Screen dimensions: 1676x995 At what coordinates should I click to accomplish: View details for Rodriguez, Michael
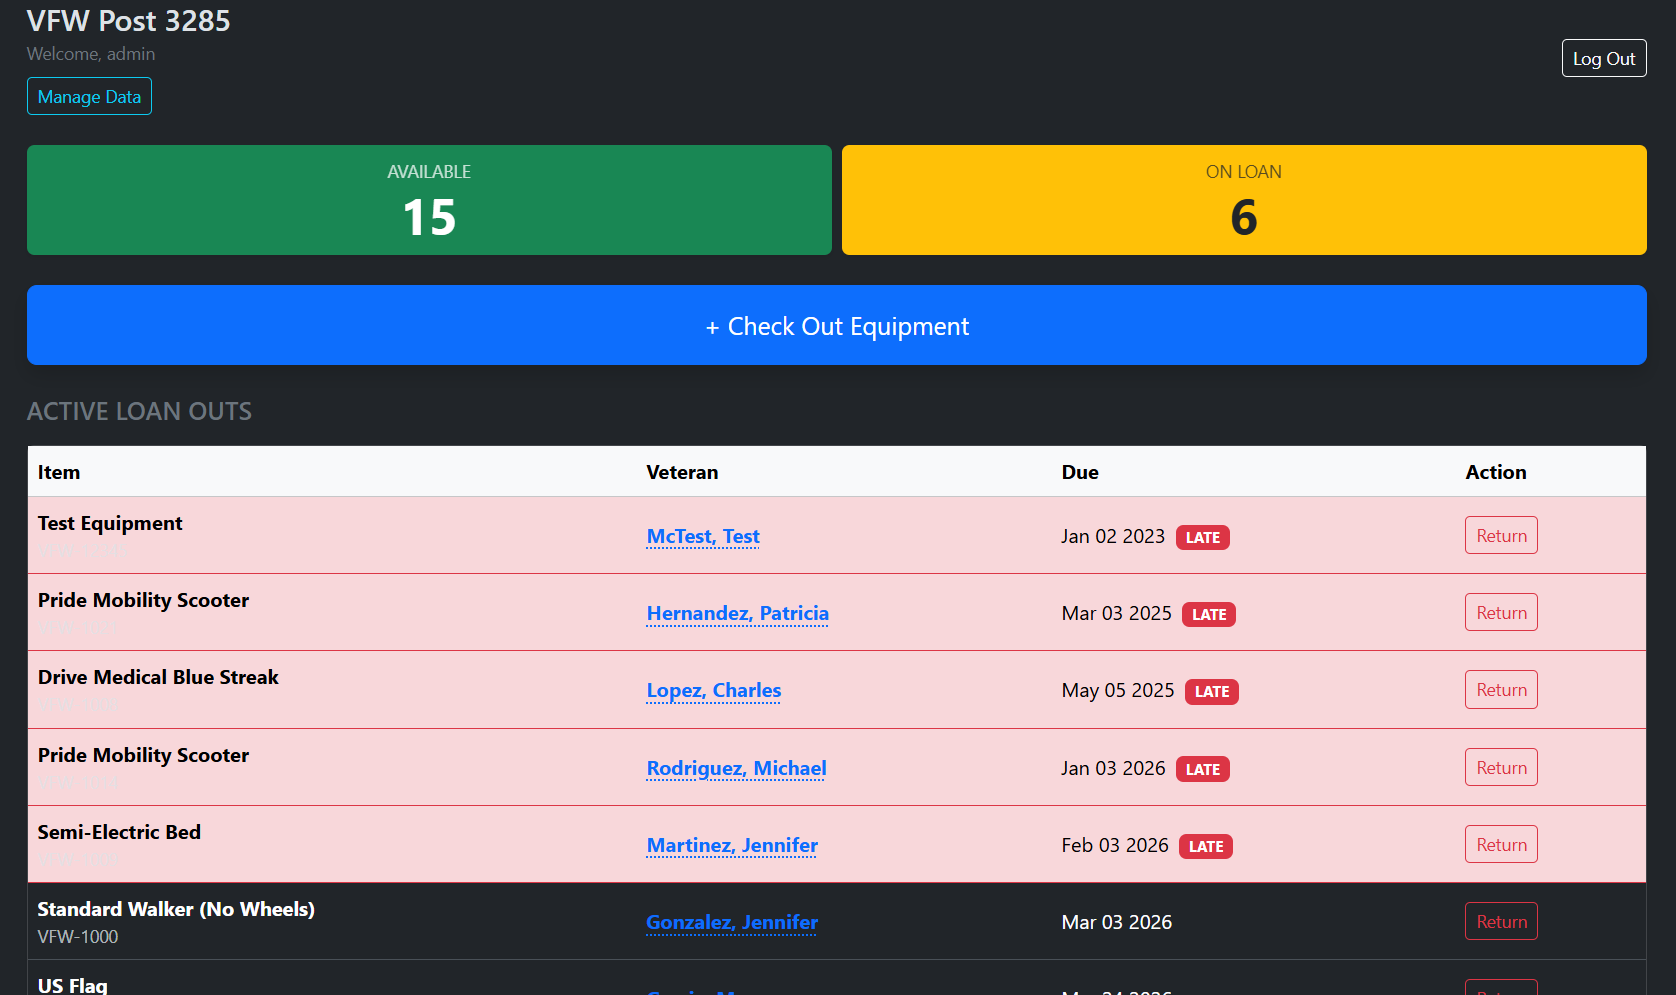pyautogui.click(x=735, y=768)
